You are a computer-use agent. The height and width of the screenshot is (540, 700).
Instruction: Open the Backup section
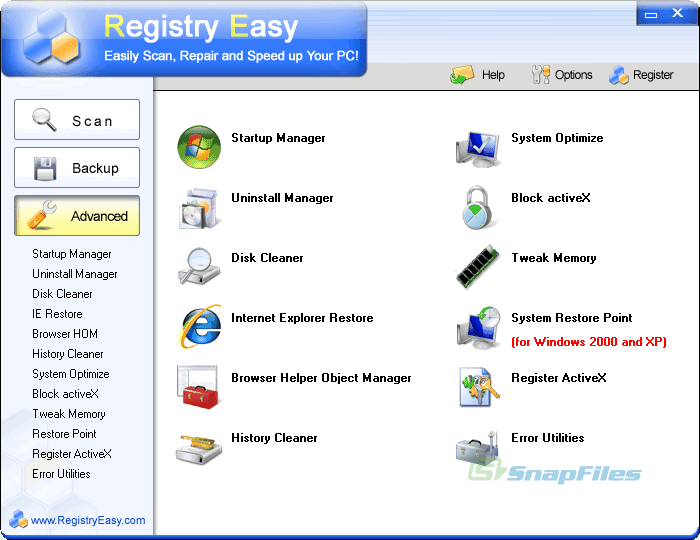[77, 167]
